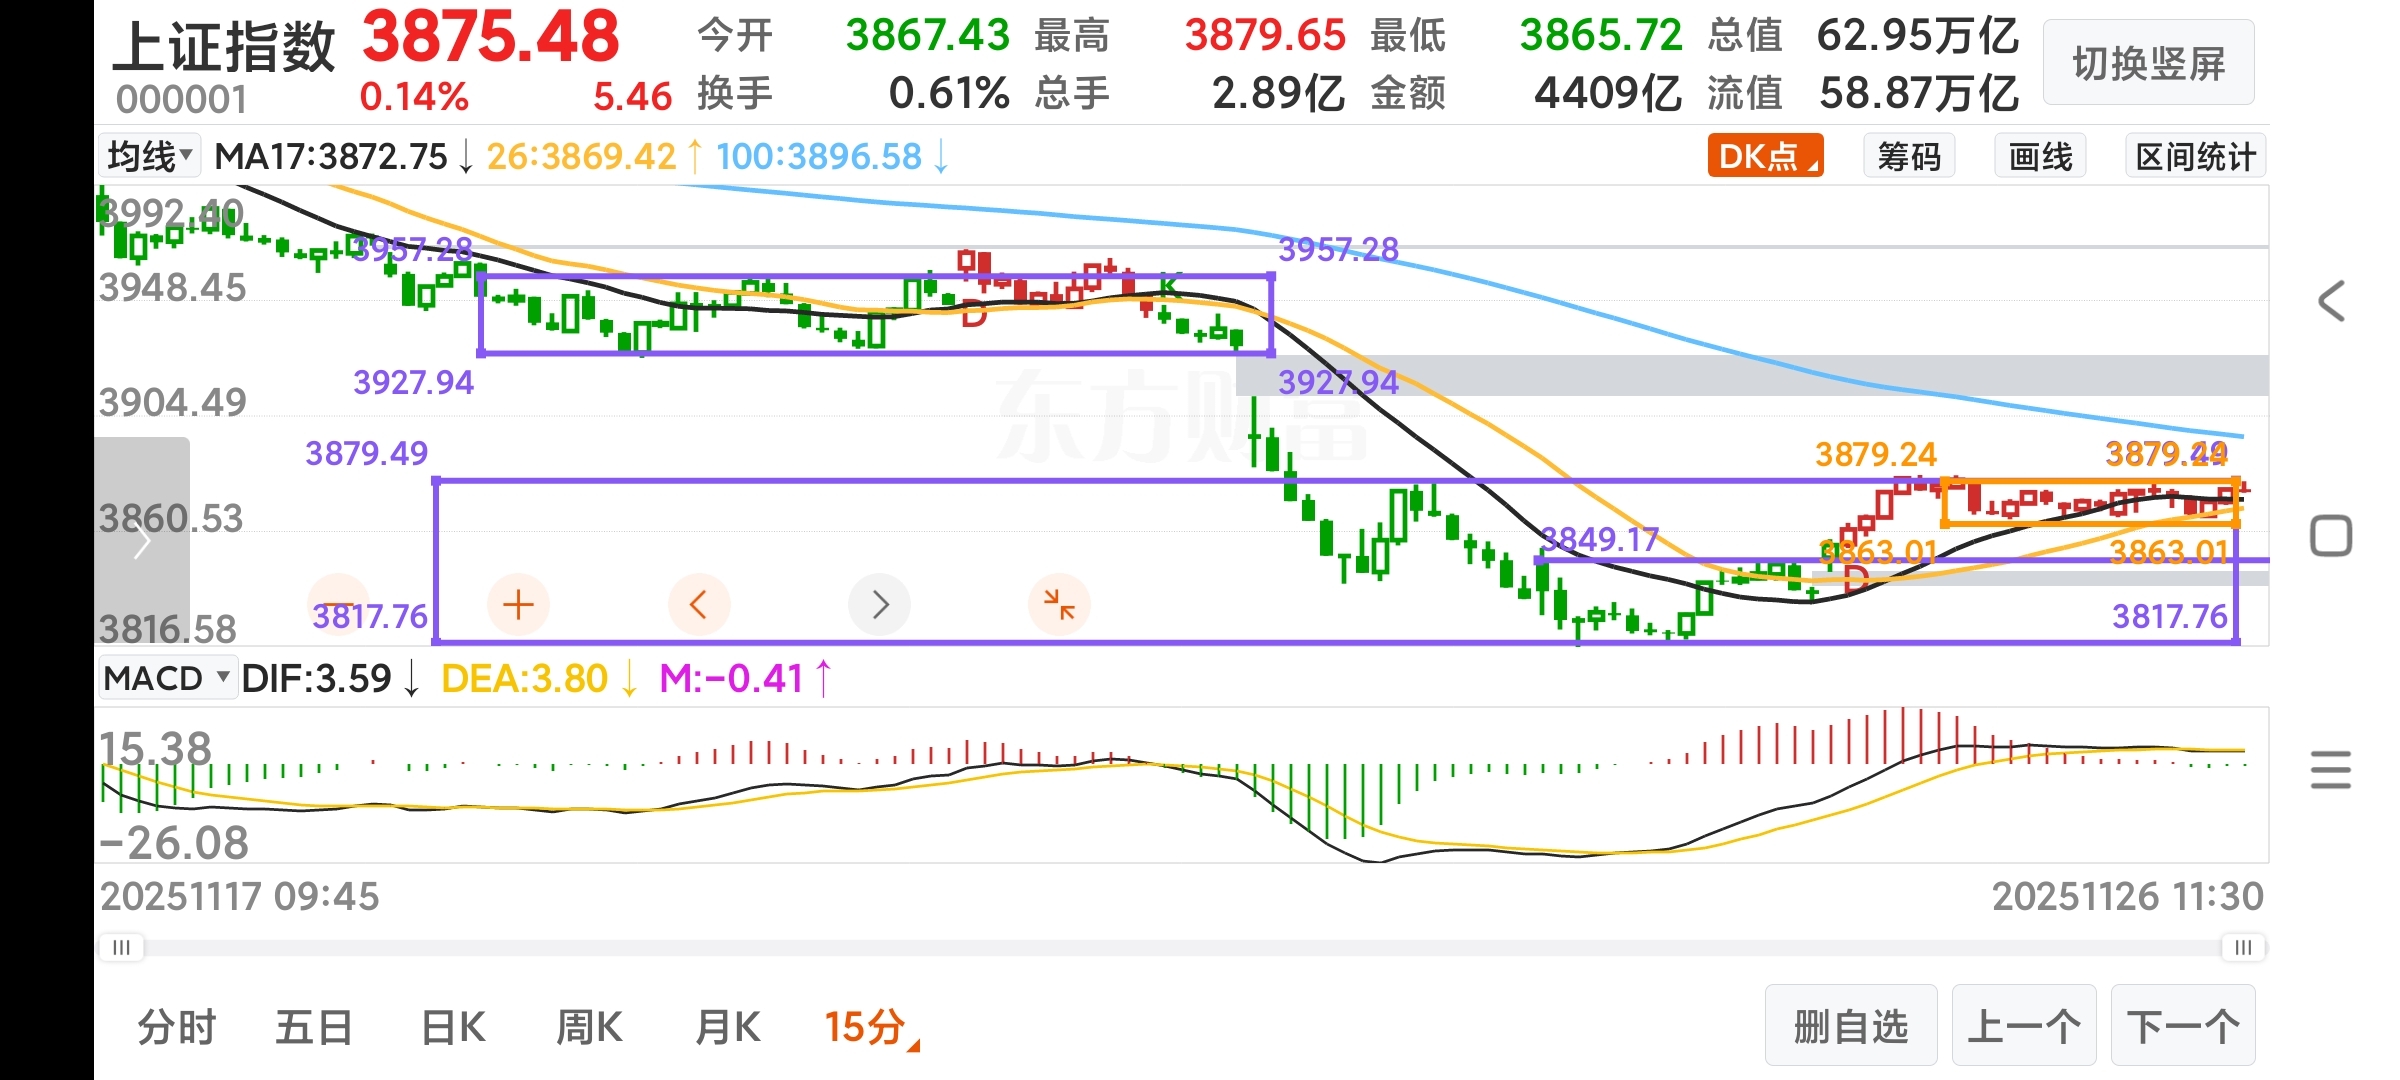Screen dimensions: 2400x1080
Task: Pan chart left with orange arrow icon
Action: (x=698, y=604)
